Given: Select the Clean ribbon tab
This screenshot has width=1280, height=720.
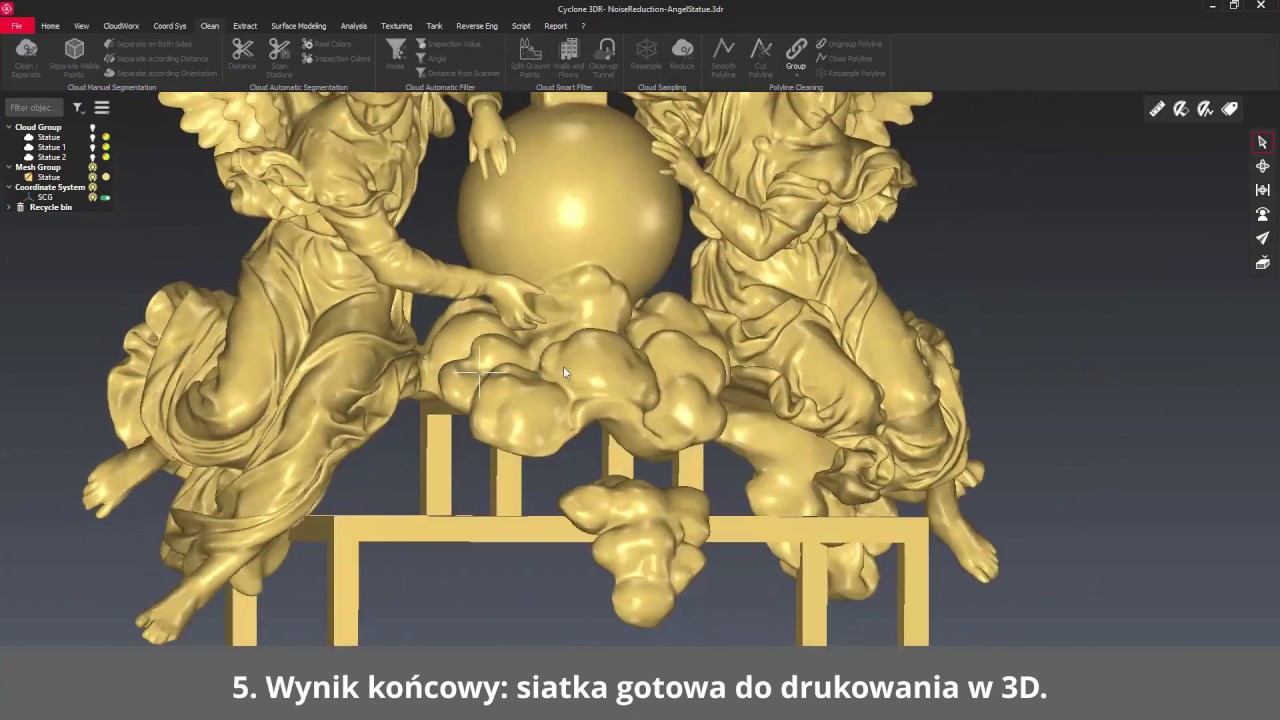Looking at the screenshot, I should coord(209,26).
